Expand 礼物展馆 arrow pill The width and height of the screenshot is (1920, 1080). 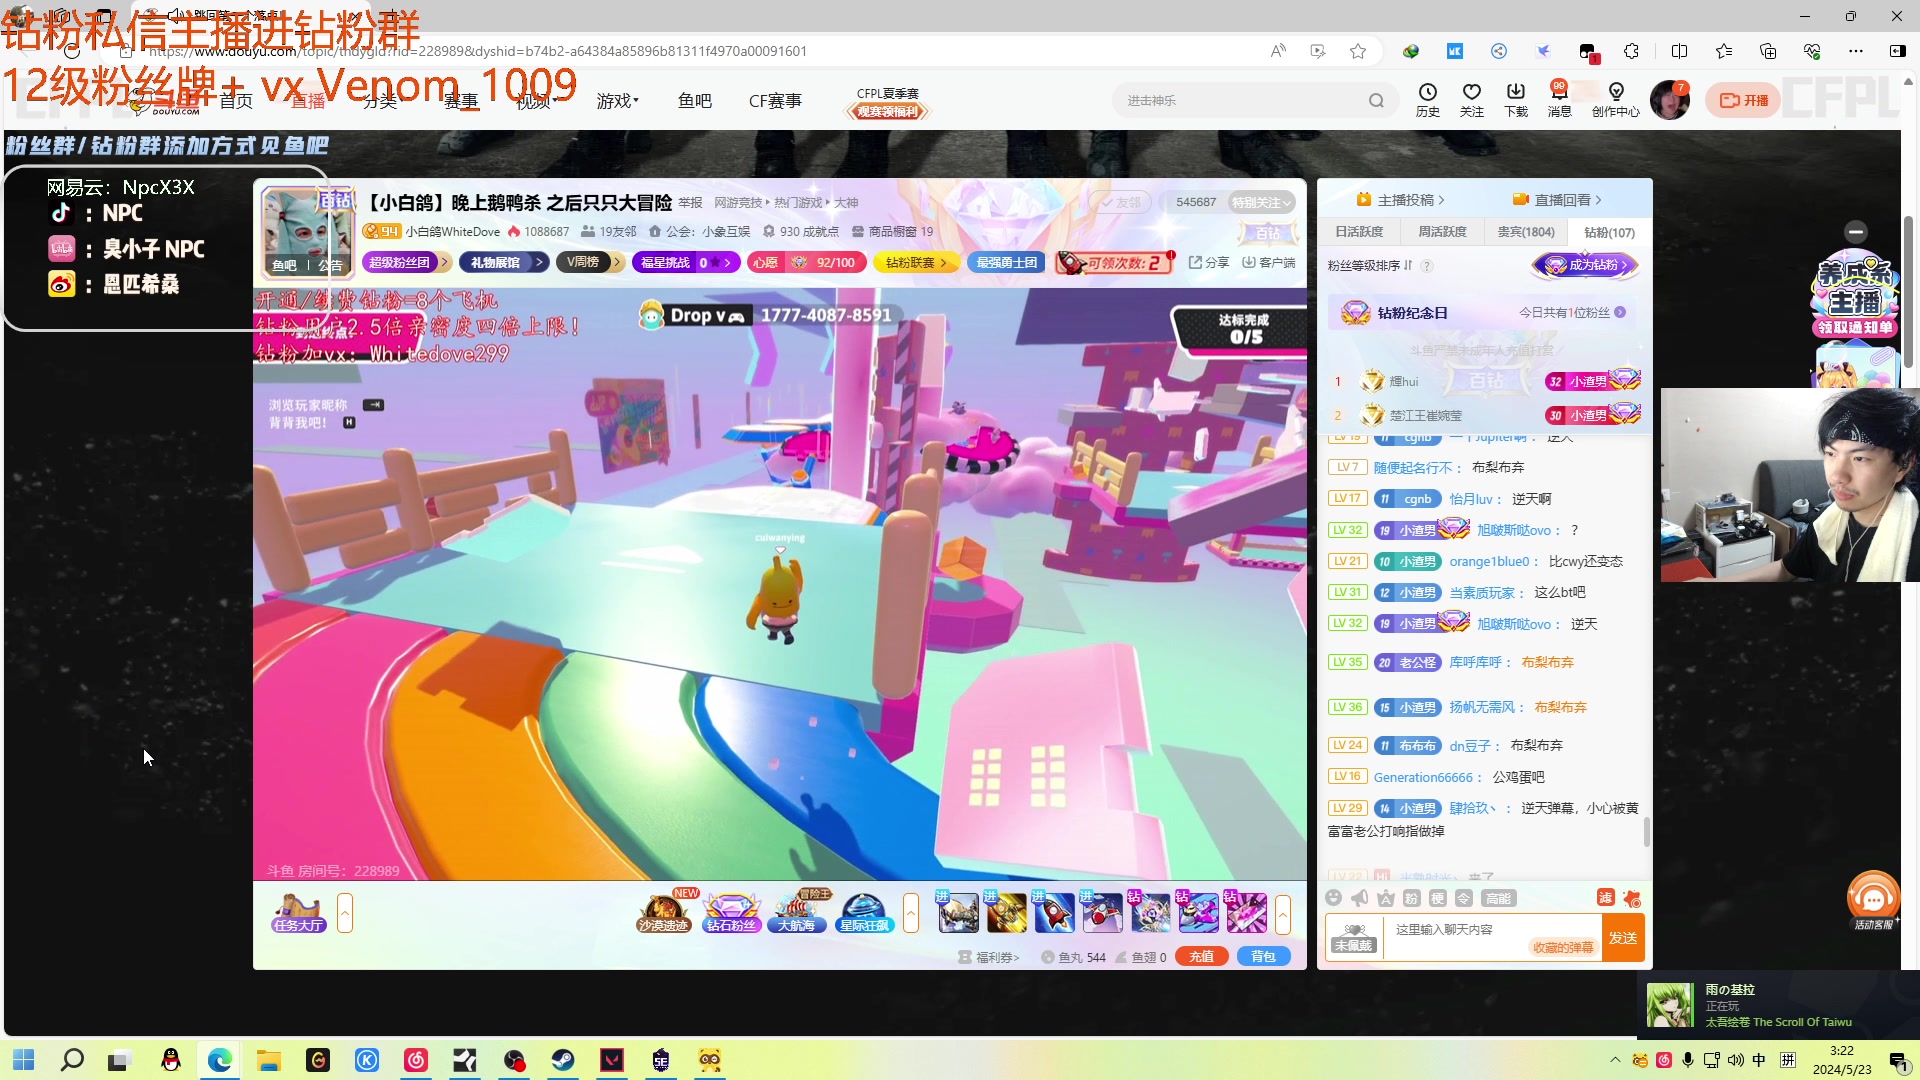point(504,262)
